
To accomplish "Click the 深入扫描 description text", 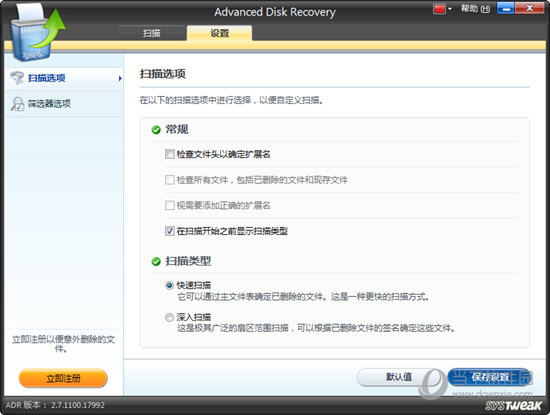I will coord(316,328).
